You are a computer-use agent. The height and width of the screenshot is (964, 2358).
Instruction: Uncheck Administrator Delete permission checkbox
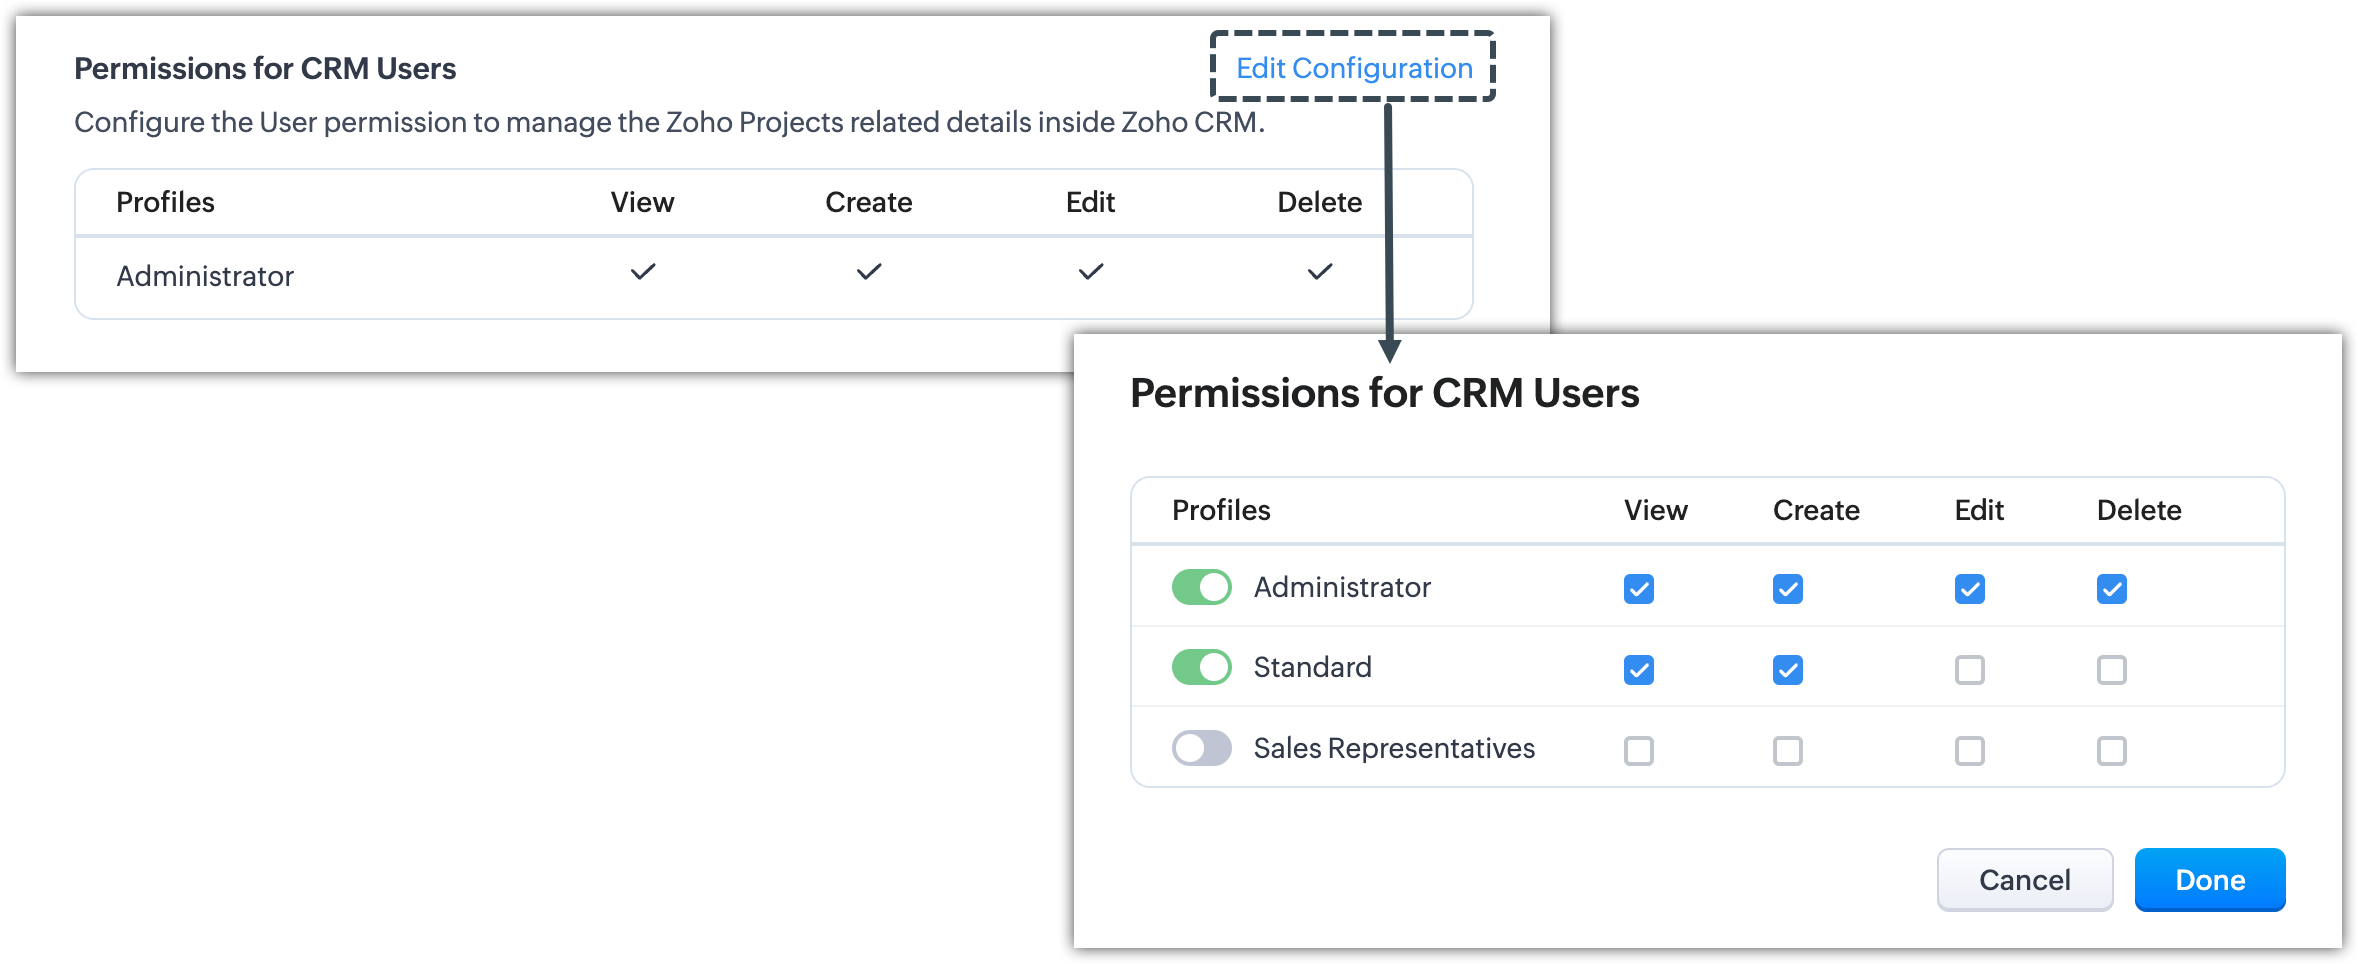point(2111,589)
